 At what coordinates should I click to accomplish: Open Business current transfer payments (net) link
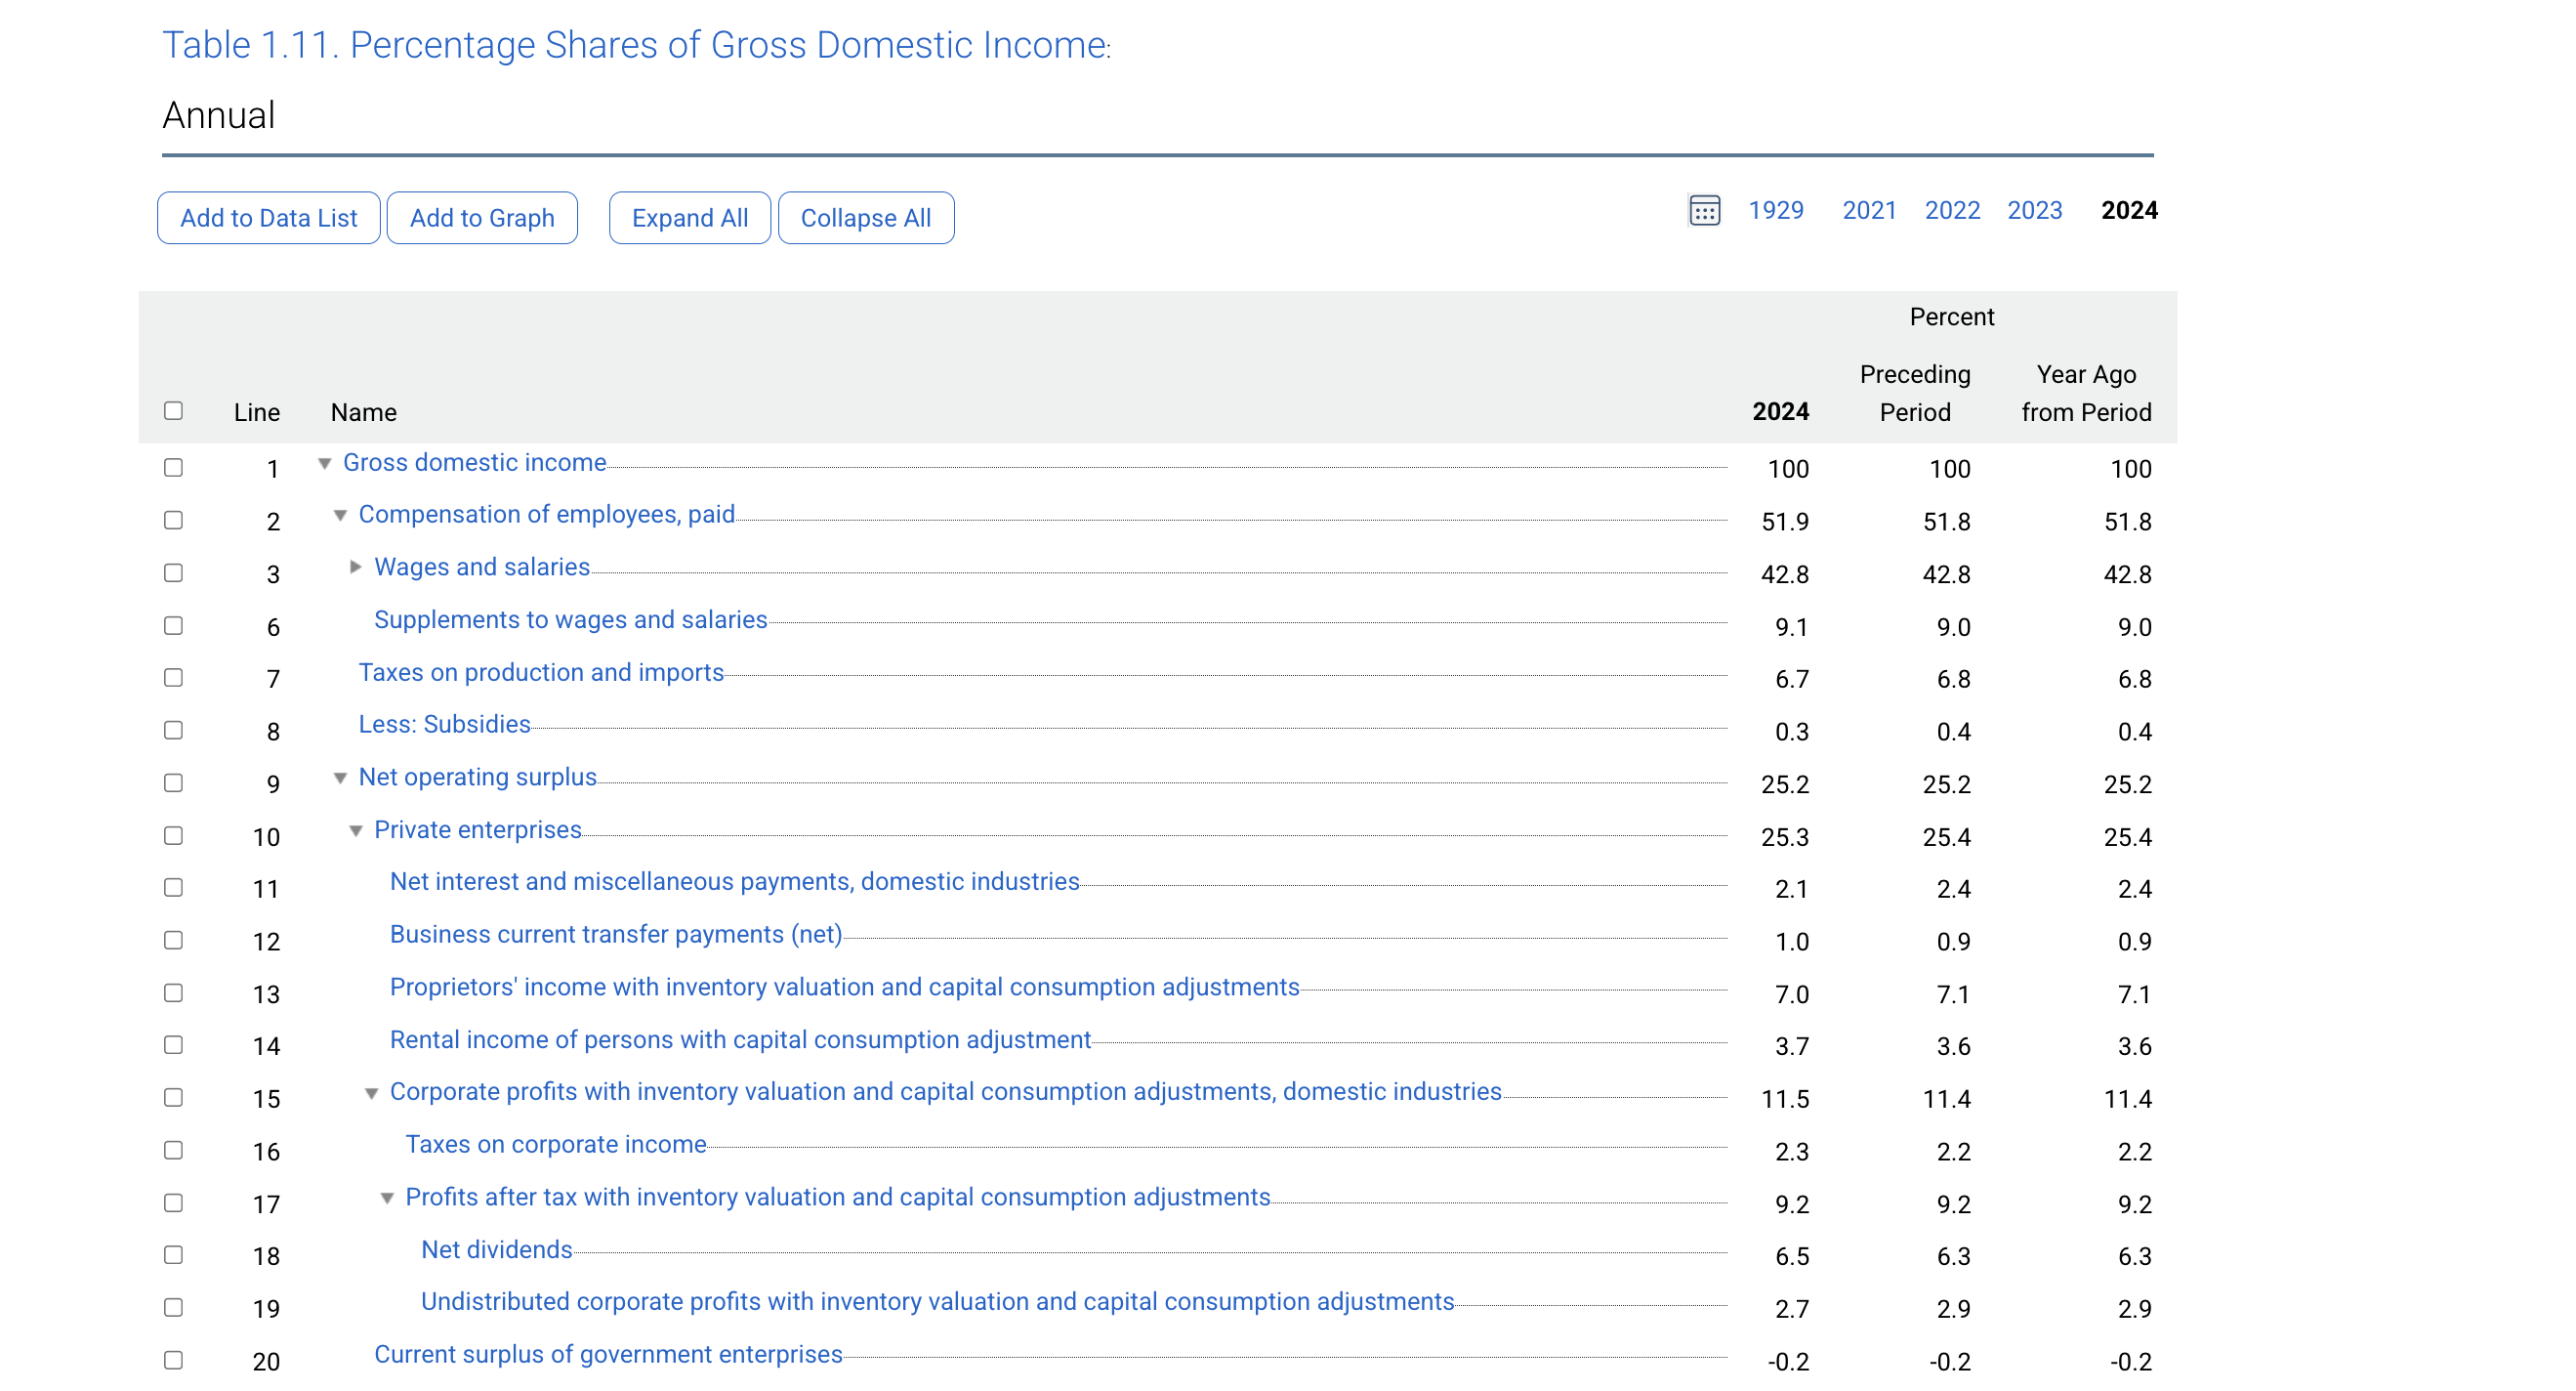click(616, 934)
